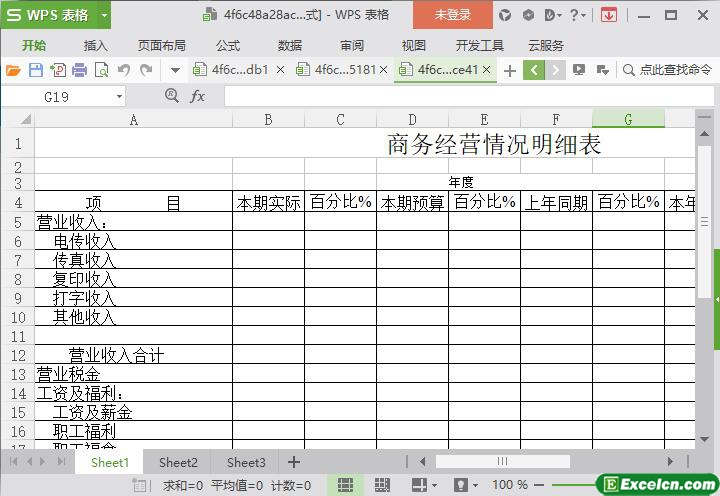Close the 4f6c...db1 document tab
The height and width of the screenshot is (496, 720).
(x=280, y=70)
